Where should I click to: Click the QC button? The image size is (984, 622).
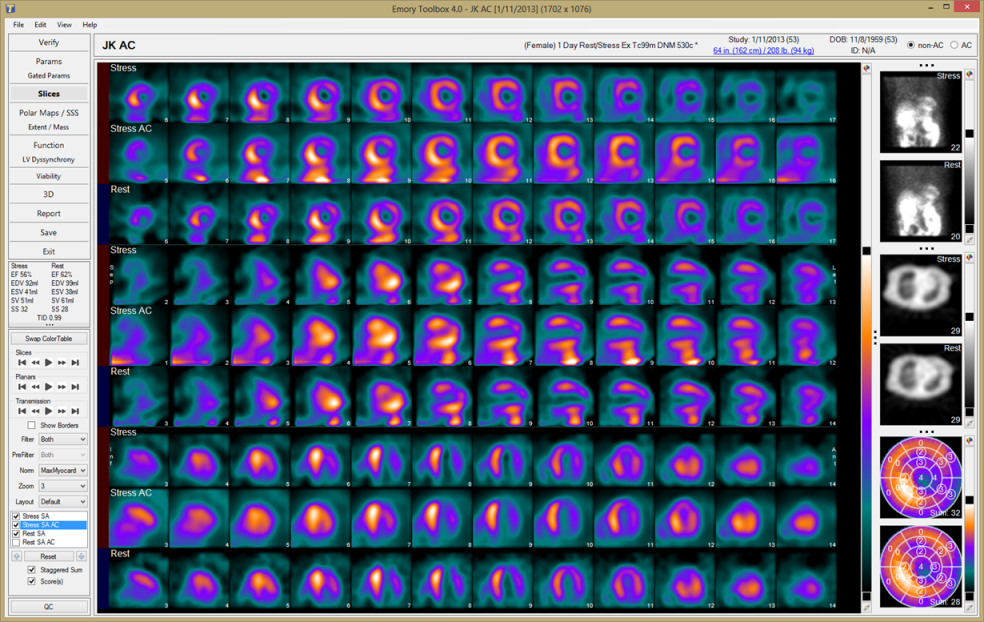49,606
